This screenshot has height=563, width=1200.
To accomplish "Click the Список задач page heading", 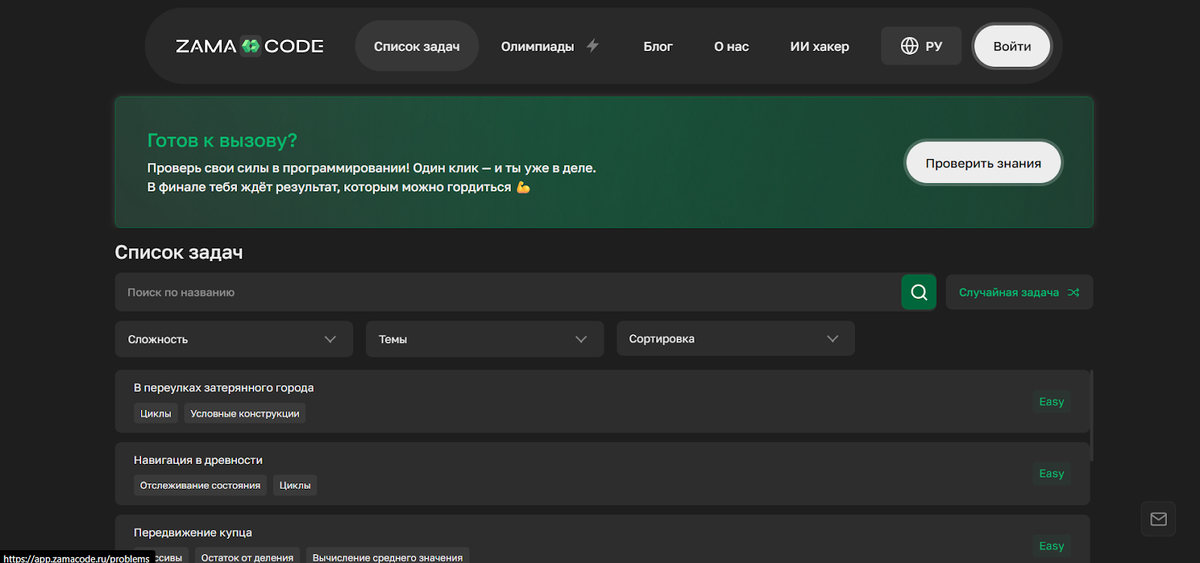I will click(x=179, y=252).
